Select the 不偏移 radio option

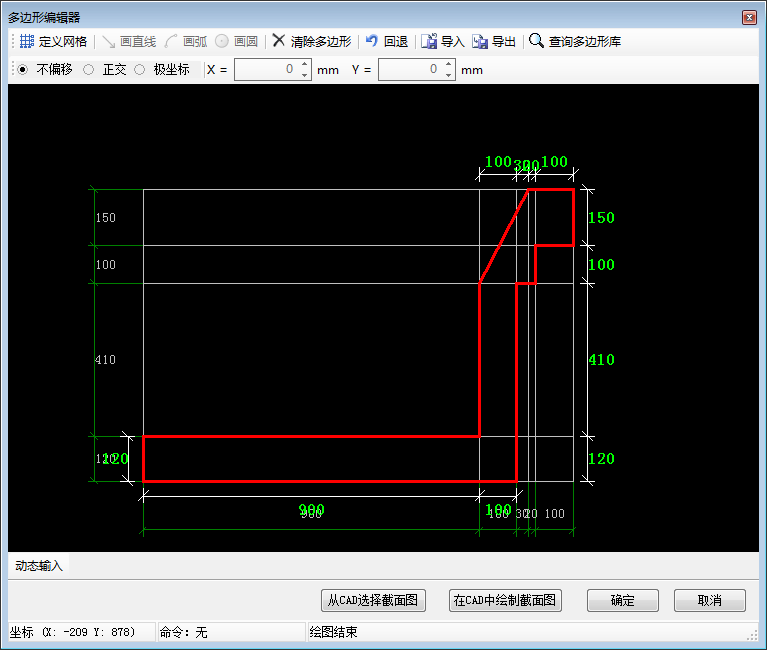click(x=23, y=70)
